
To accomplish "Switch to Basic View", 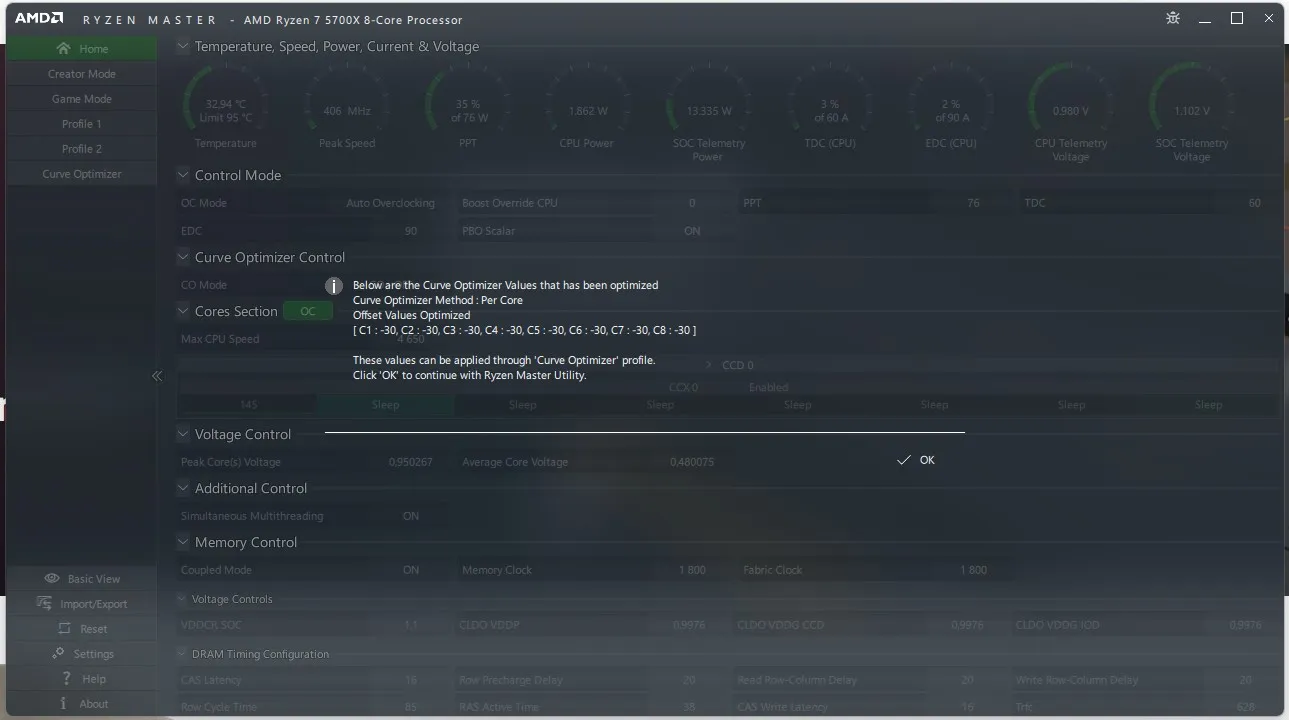I will tap(82, 579).
